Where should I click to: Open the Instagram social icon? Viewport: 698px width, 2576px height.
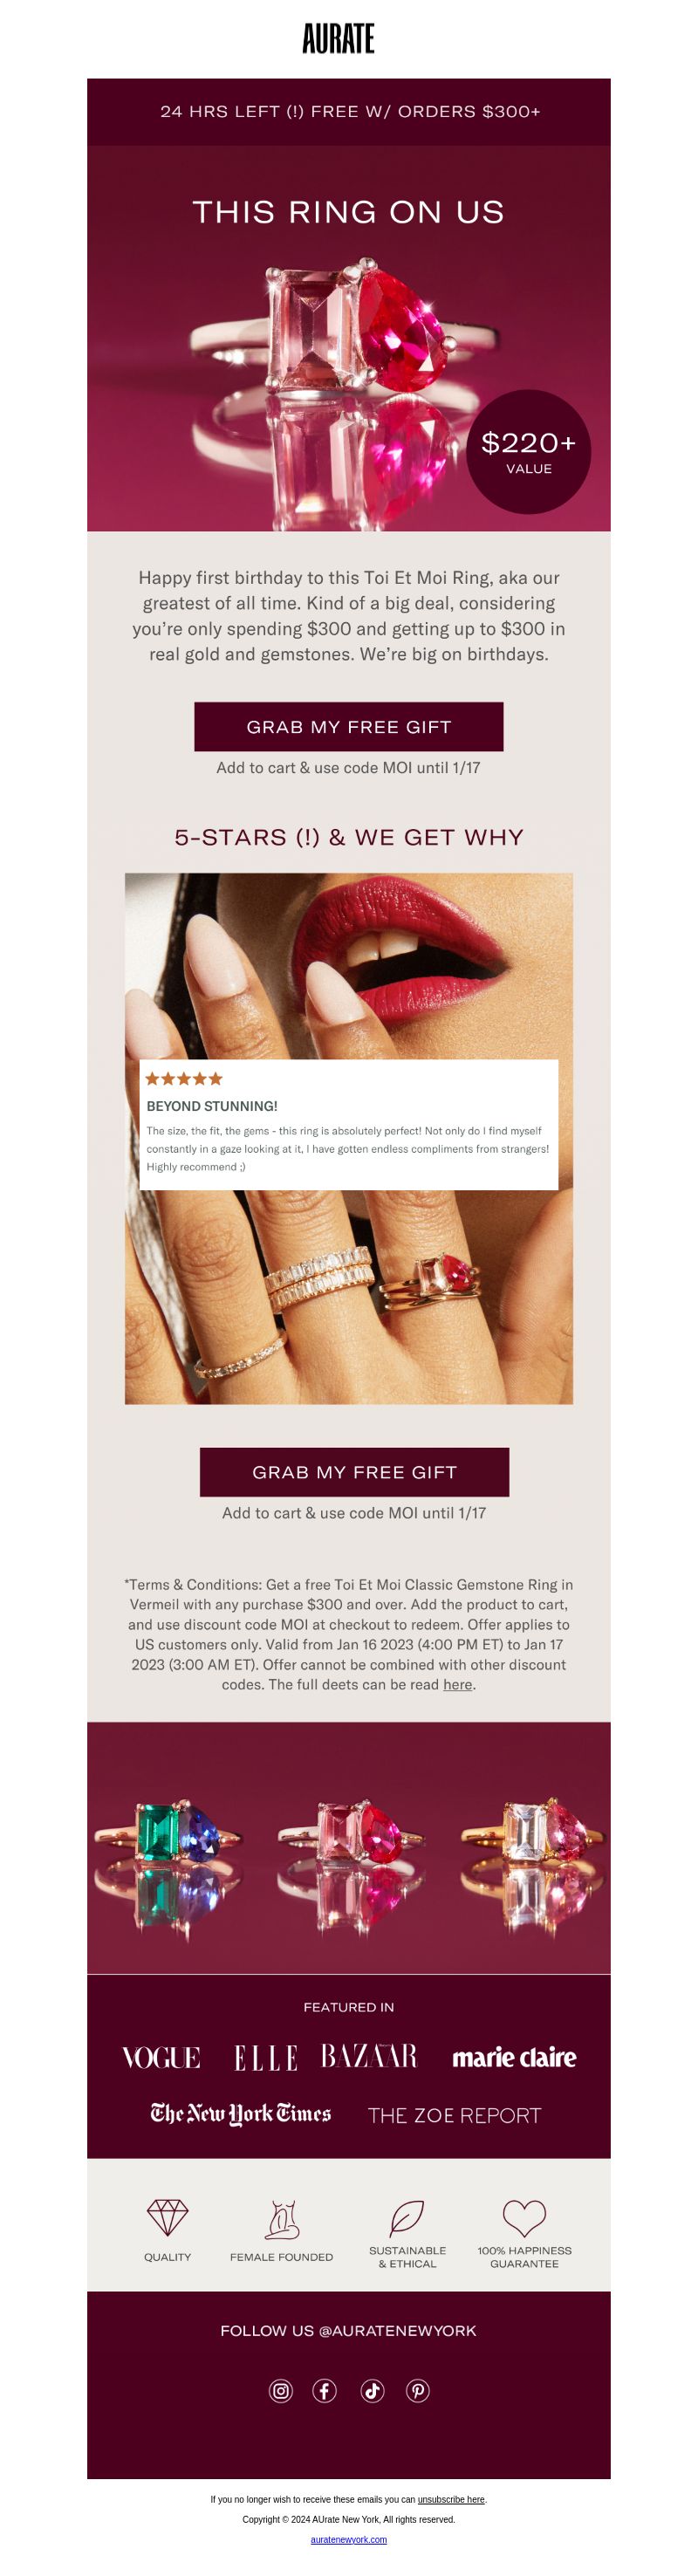(281, 2390)
